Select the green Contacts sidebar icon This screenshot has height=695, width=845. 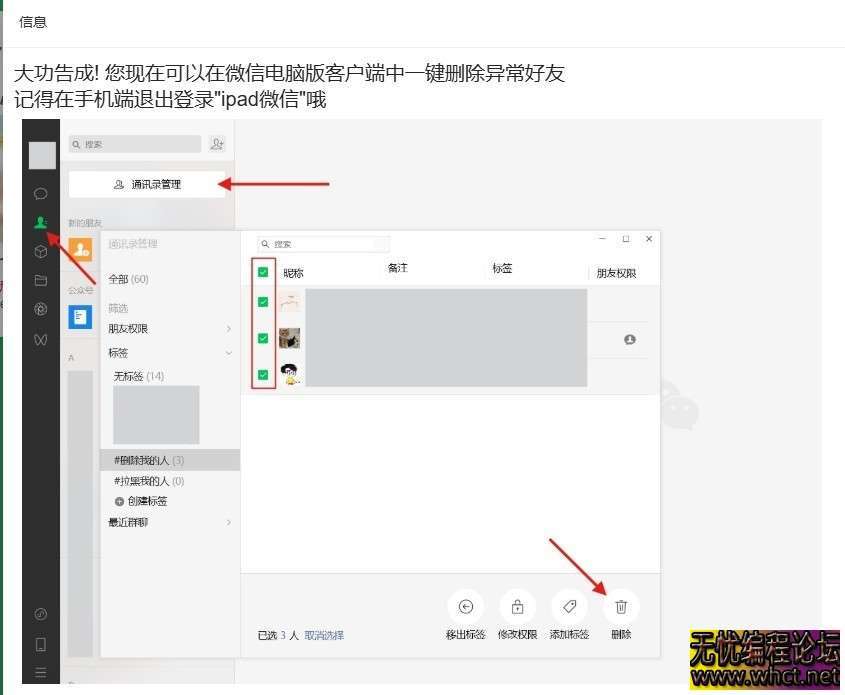click(41, 222)
